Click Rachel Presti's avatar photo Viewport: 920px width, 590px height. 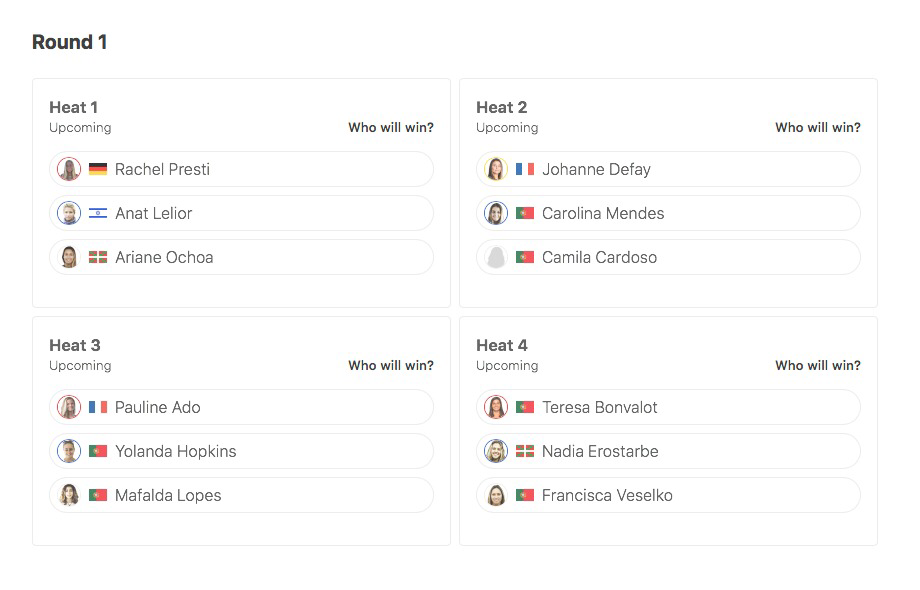(x=69, y=169)
